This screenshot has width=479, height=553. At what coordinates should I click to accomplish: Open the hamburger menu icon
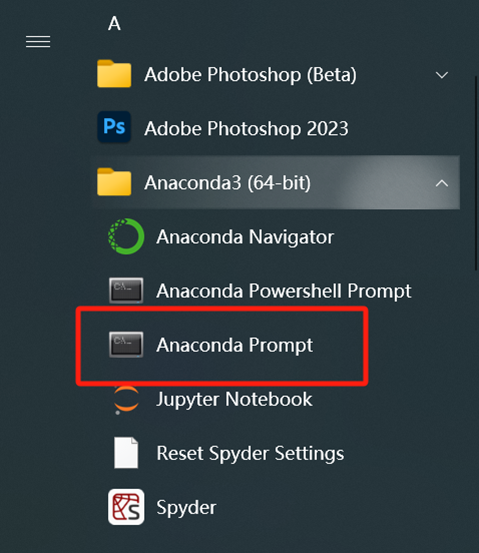tap(38, 42)
